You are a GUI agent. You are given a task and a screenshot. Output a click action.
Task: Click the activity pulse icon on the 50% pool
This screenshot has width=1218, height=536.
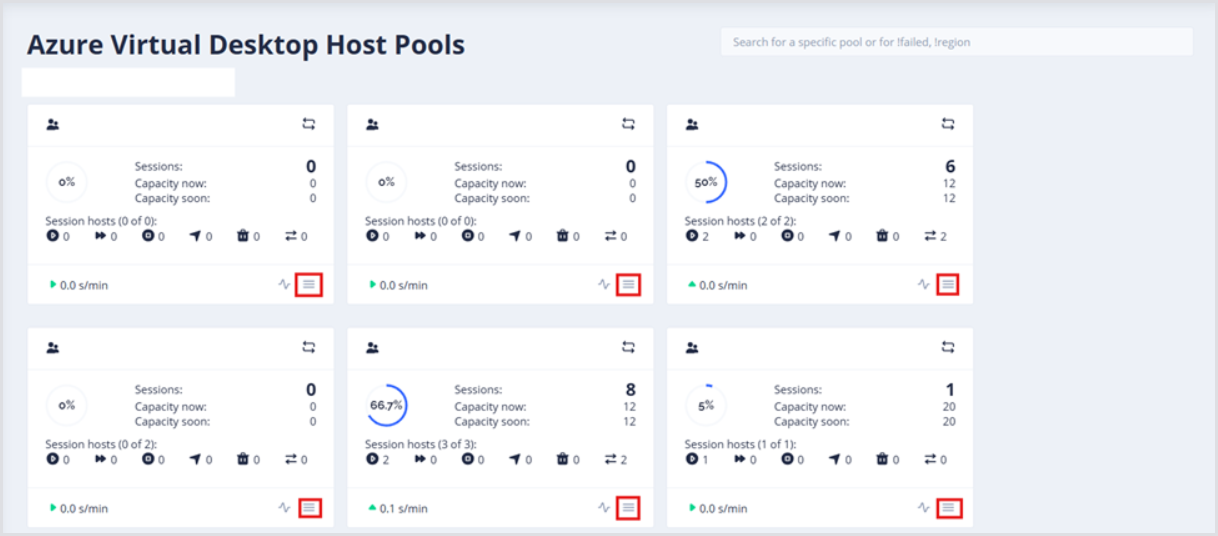pyautogui.click(x=923, y=285)
